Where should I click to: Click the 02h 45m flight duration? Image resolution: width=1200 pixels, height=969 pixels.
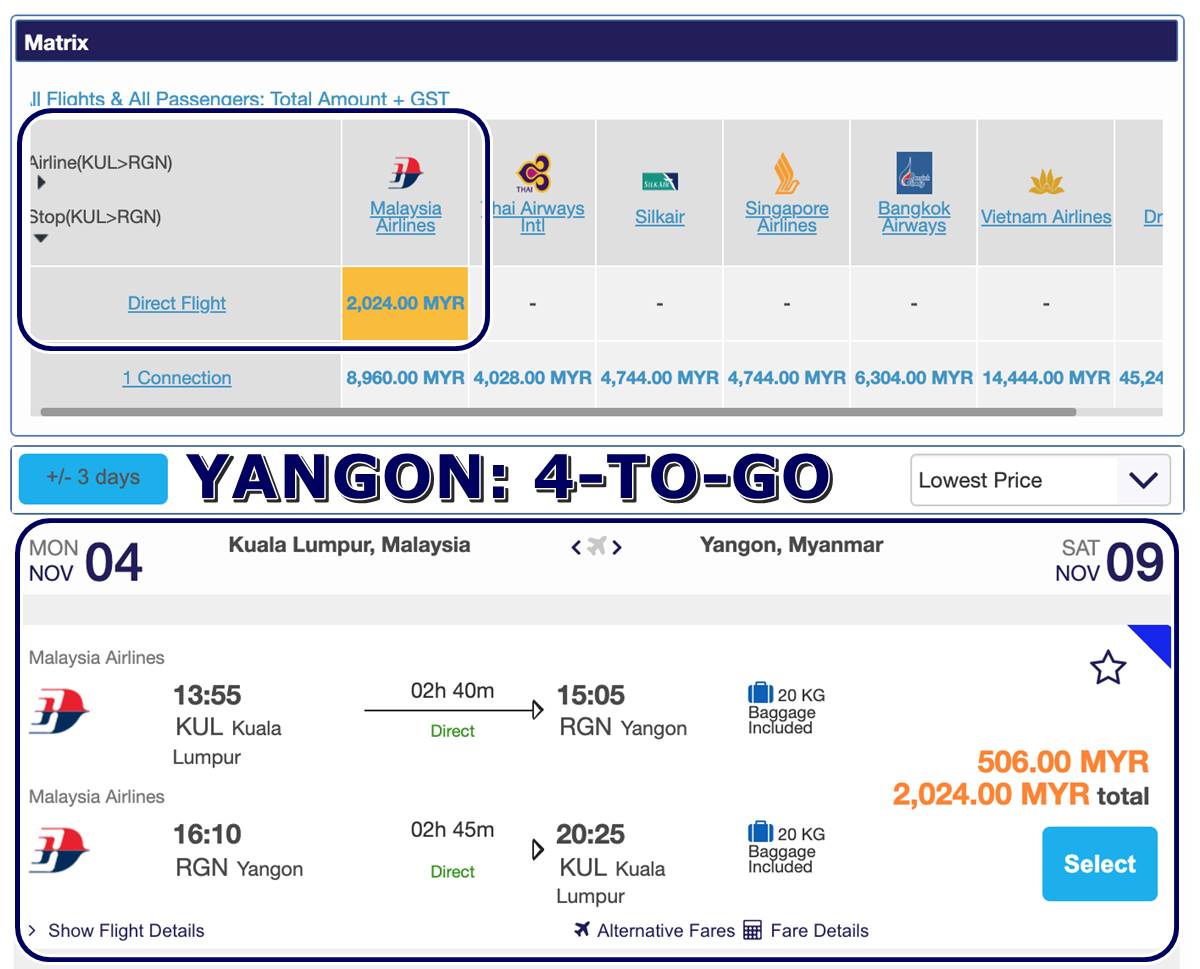coord(452,830)
